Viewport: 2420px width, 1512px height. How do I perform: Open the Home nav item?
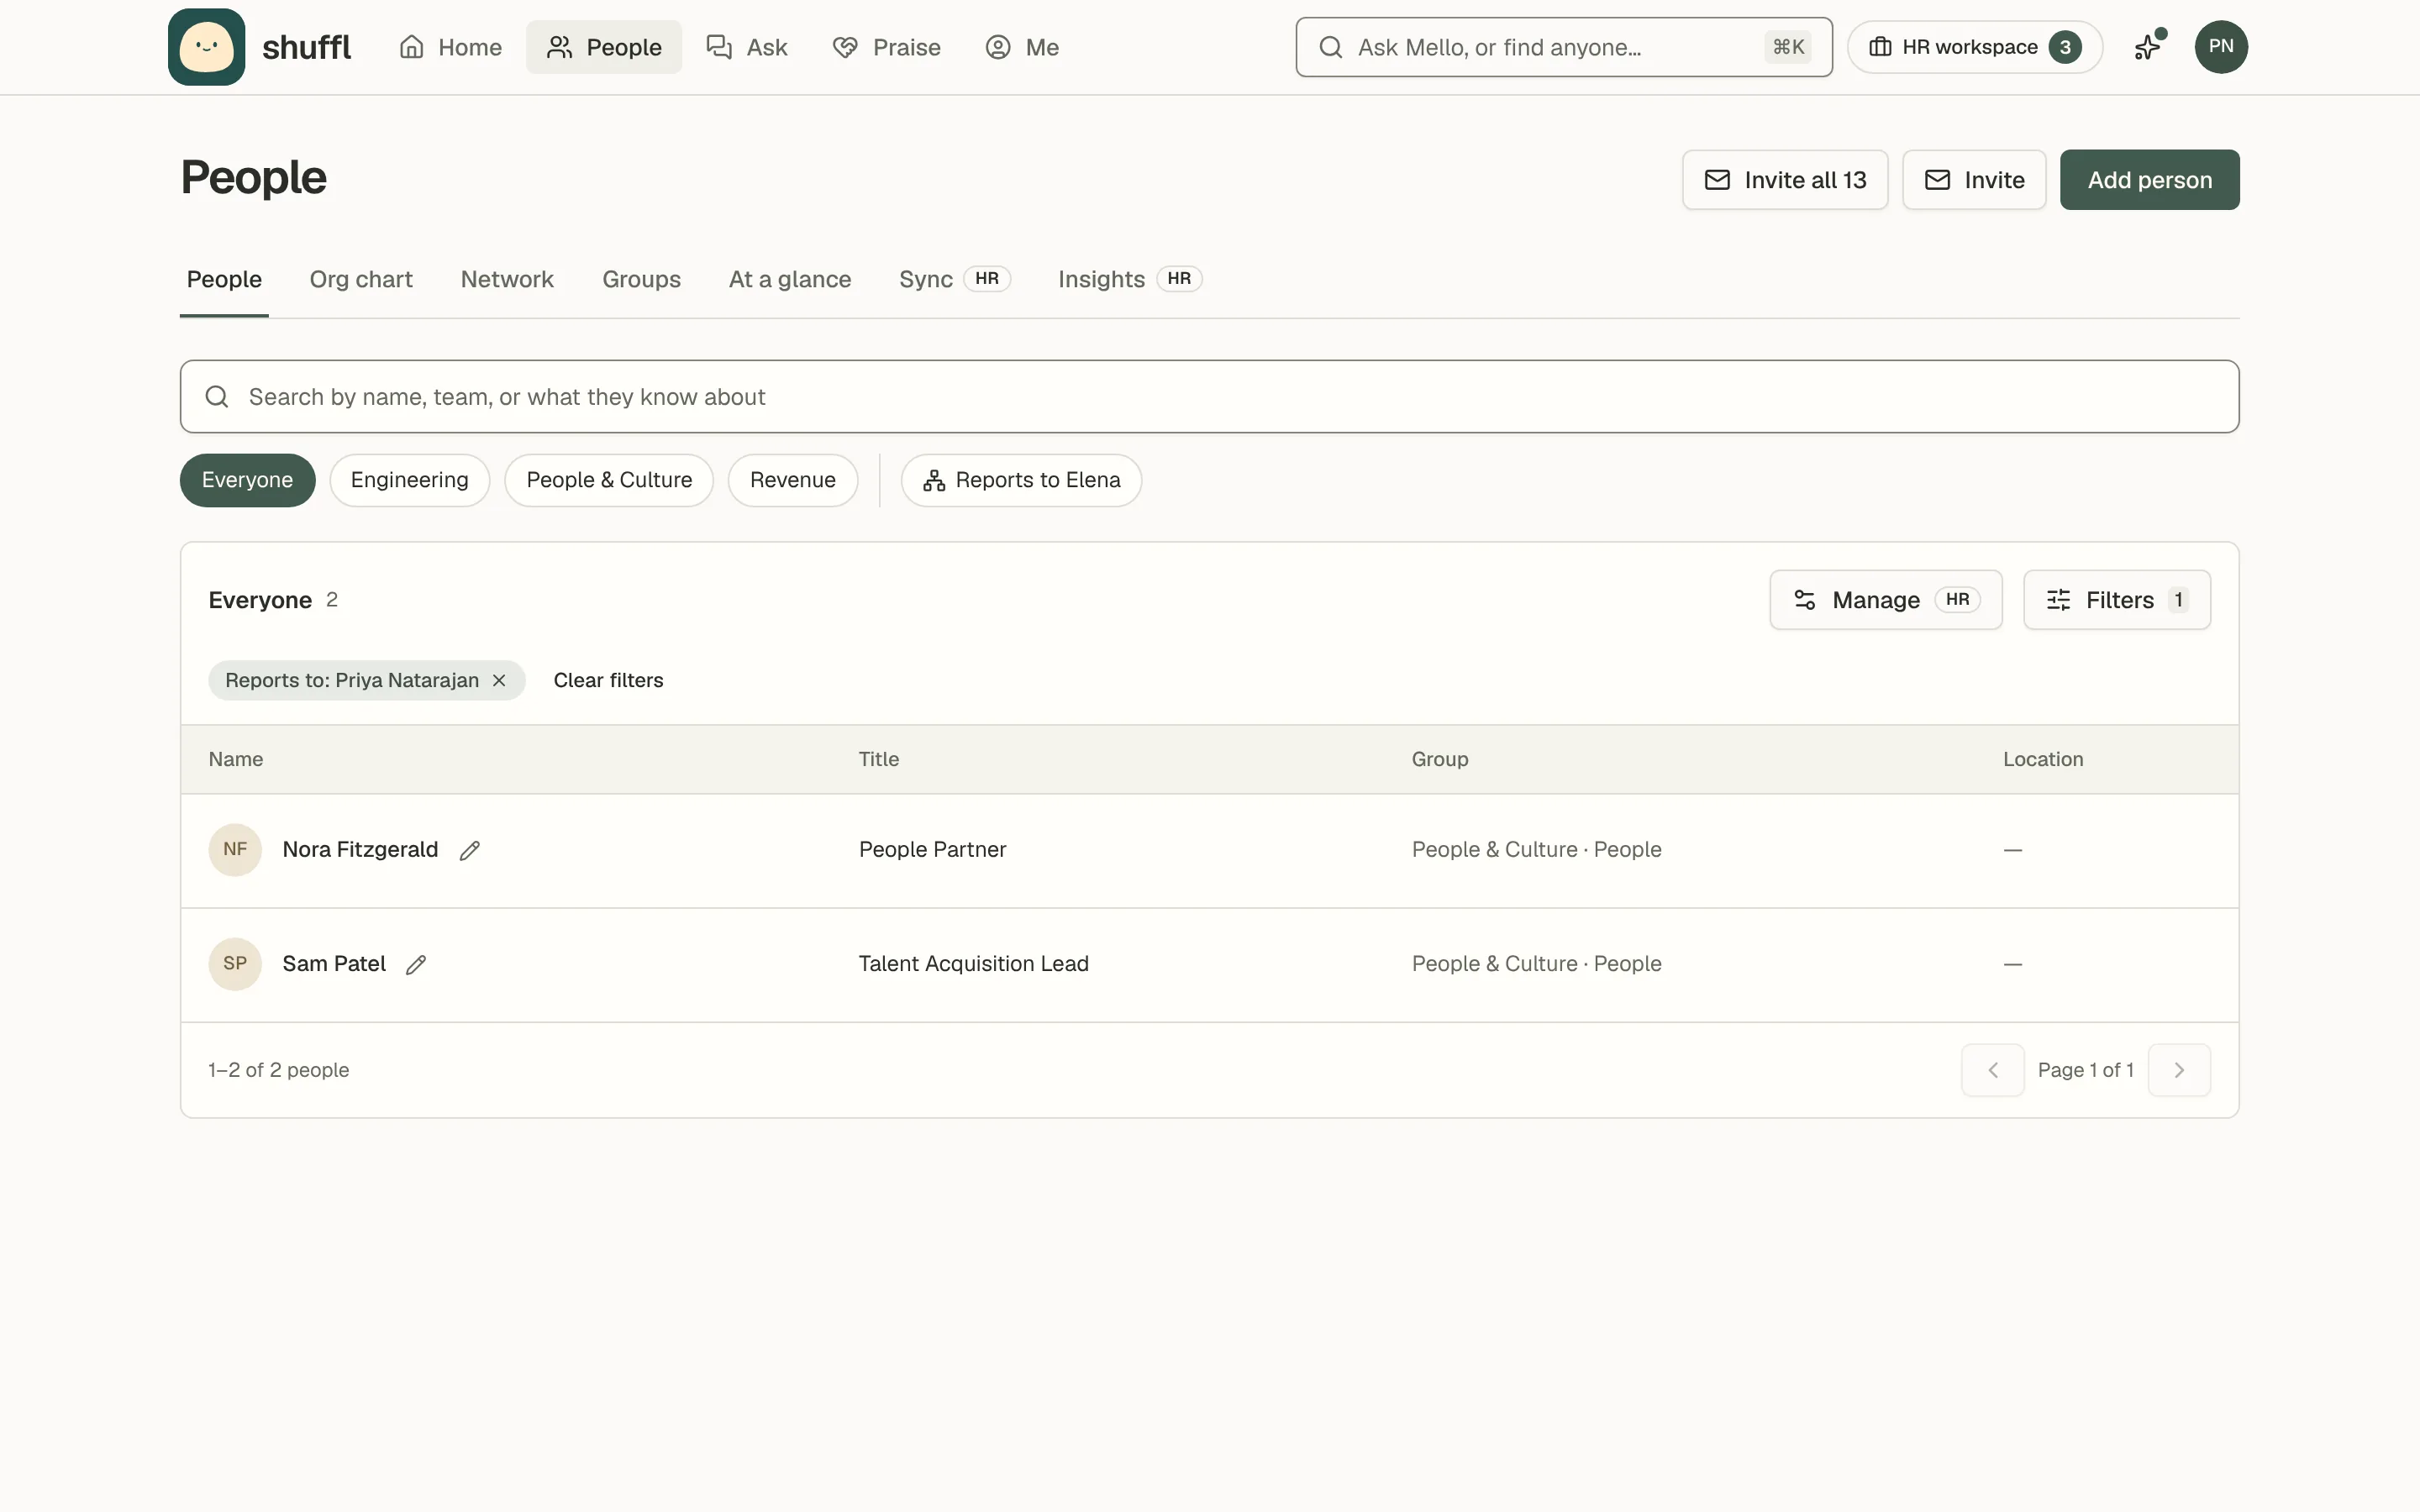pyautogui.click(x=450, y=47)
